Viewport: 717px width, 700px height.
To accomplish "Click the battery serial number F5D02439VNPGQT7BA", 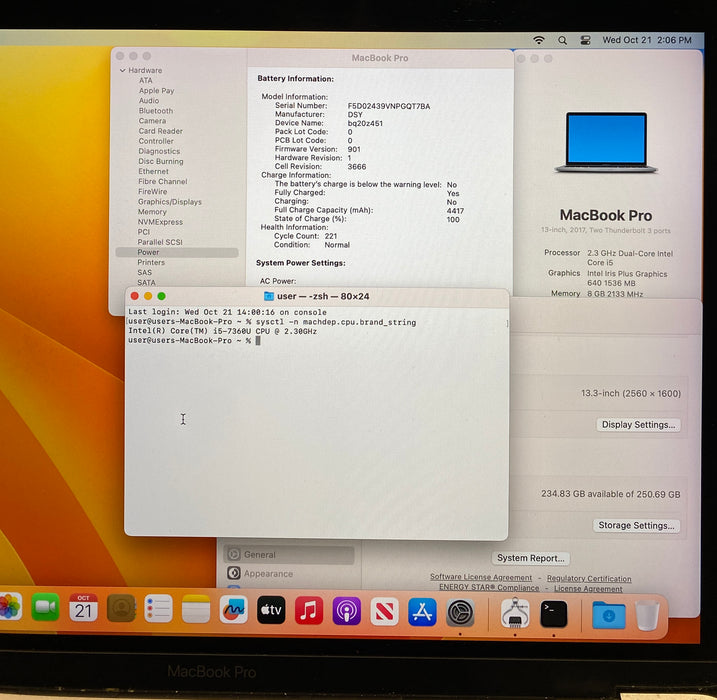I will [x=389, y=106].
